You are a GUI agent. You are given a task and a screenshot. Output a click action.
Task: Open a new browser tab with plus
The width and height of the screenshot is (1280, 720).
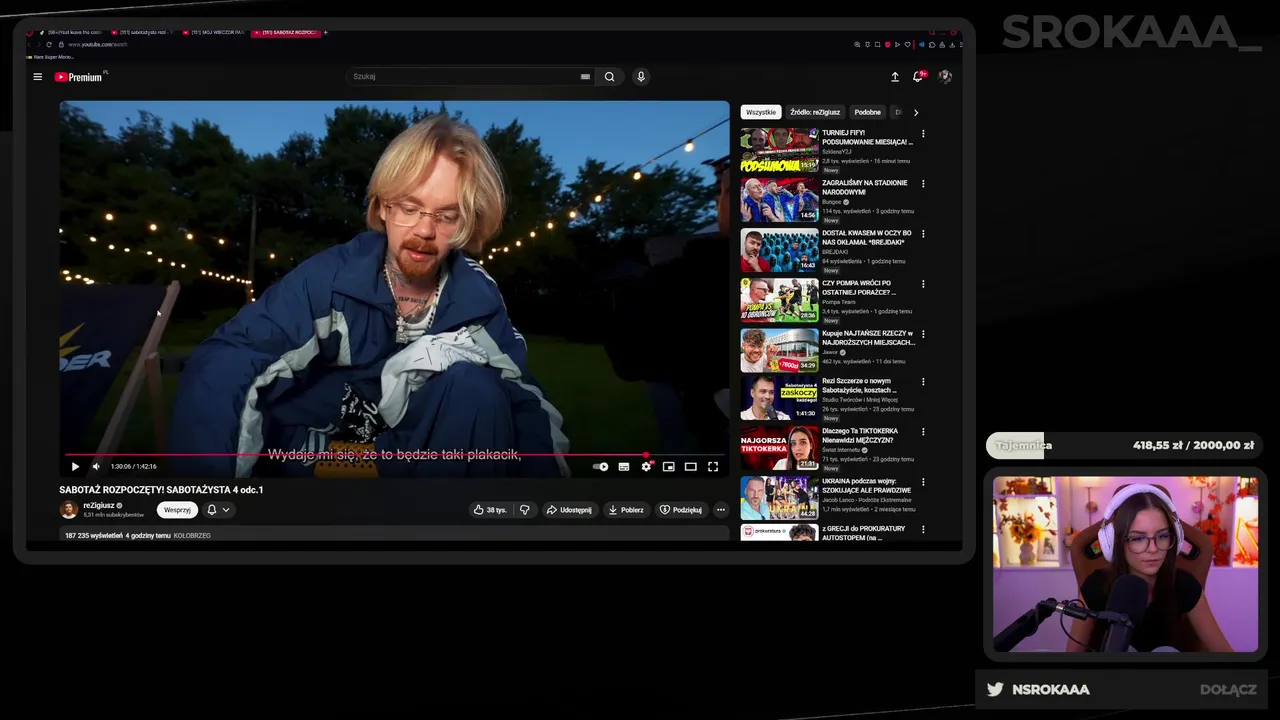(326, 32)
